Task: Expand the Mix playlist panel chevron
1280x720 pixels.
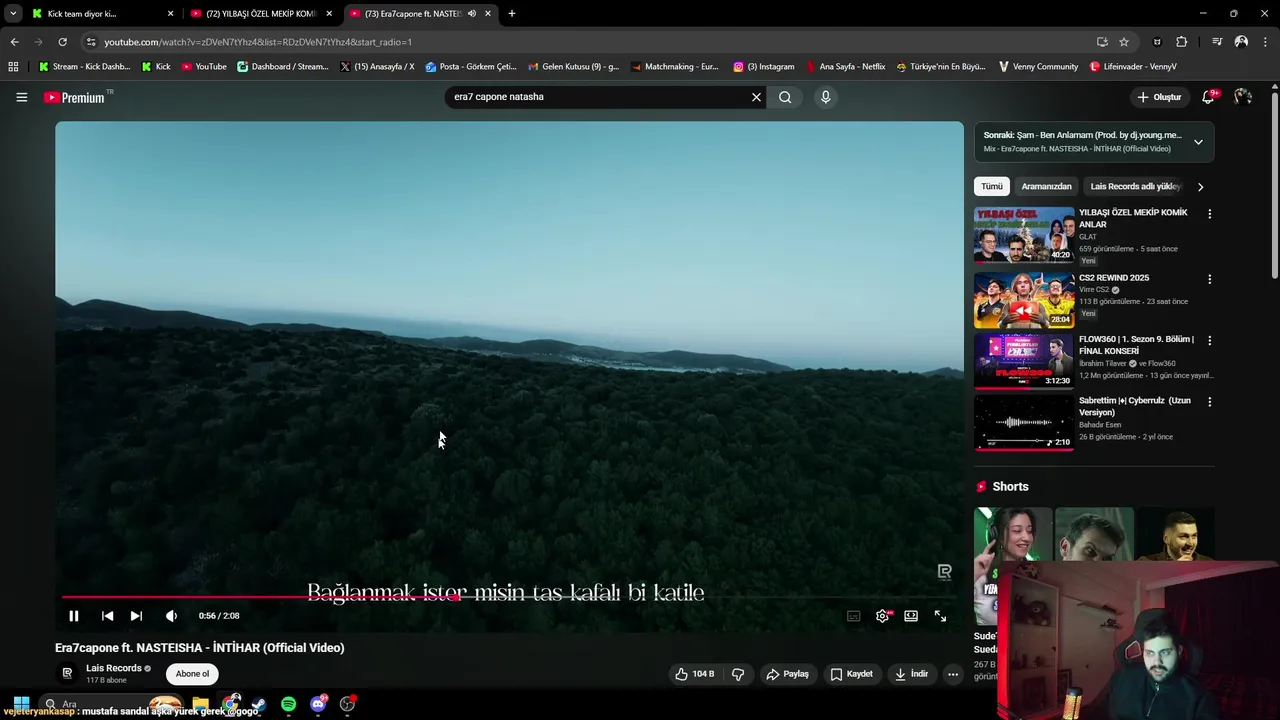Action: click(x=1198, y=142)
